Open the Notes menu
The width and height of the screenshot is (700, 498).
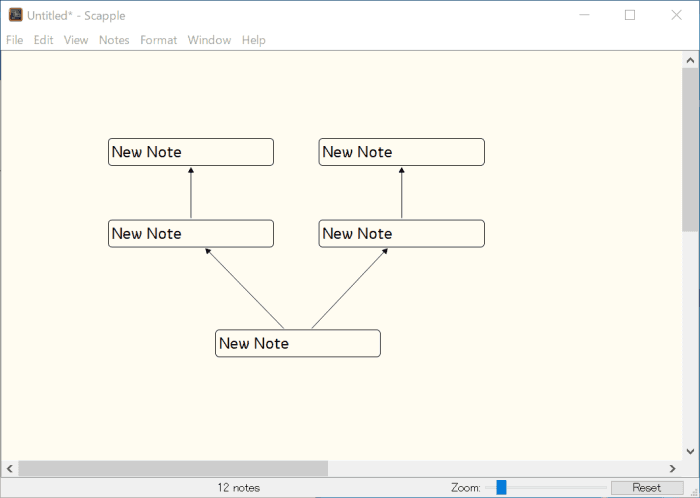coord(114,40)
